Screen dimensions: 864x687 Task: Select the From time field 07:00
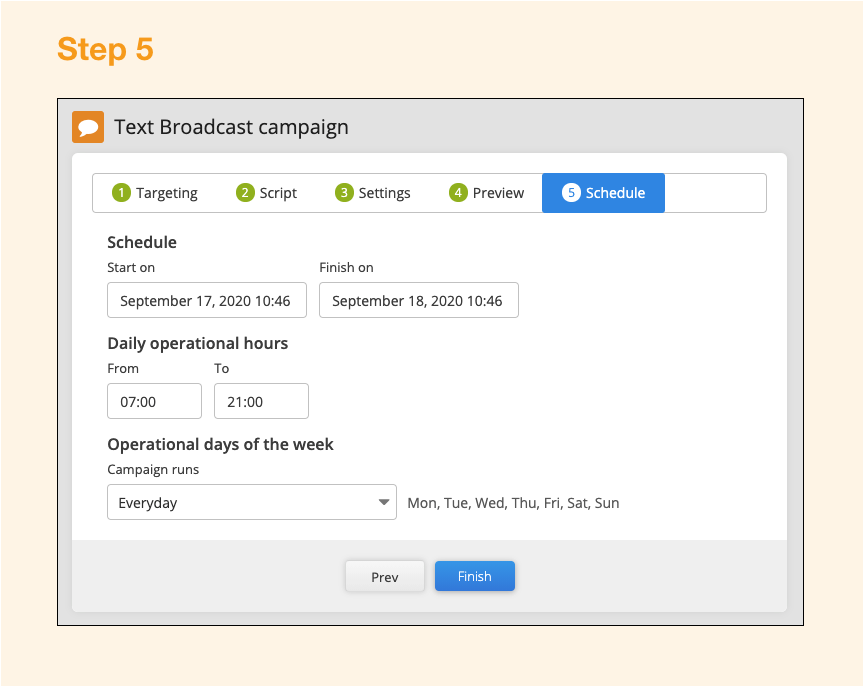[x=154, y=401]
